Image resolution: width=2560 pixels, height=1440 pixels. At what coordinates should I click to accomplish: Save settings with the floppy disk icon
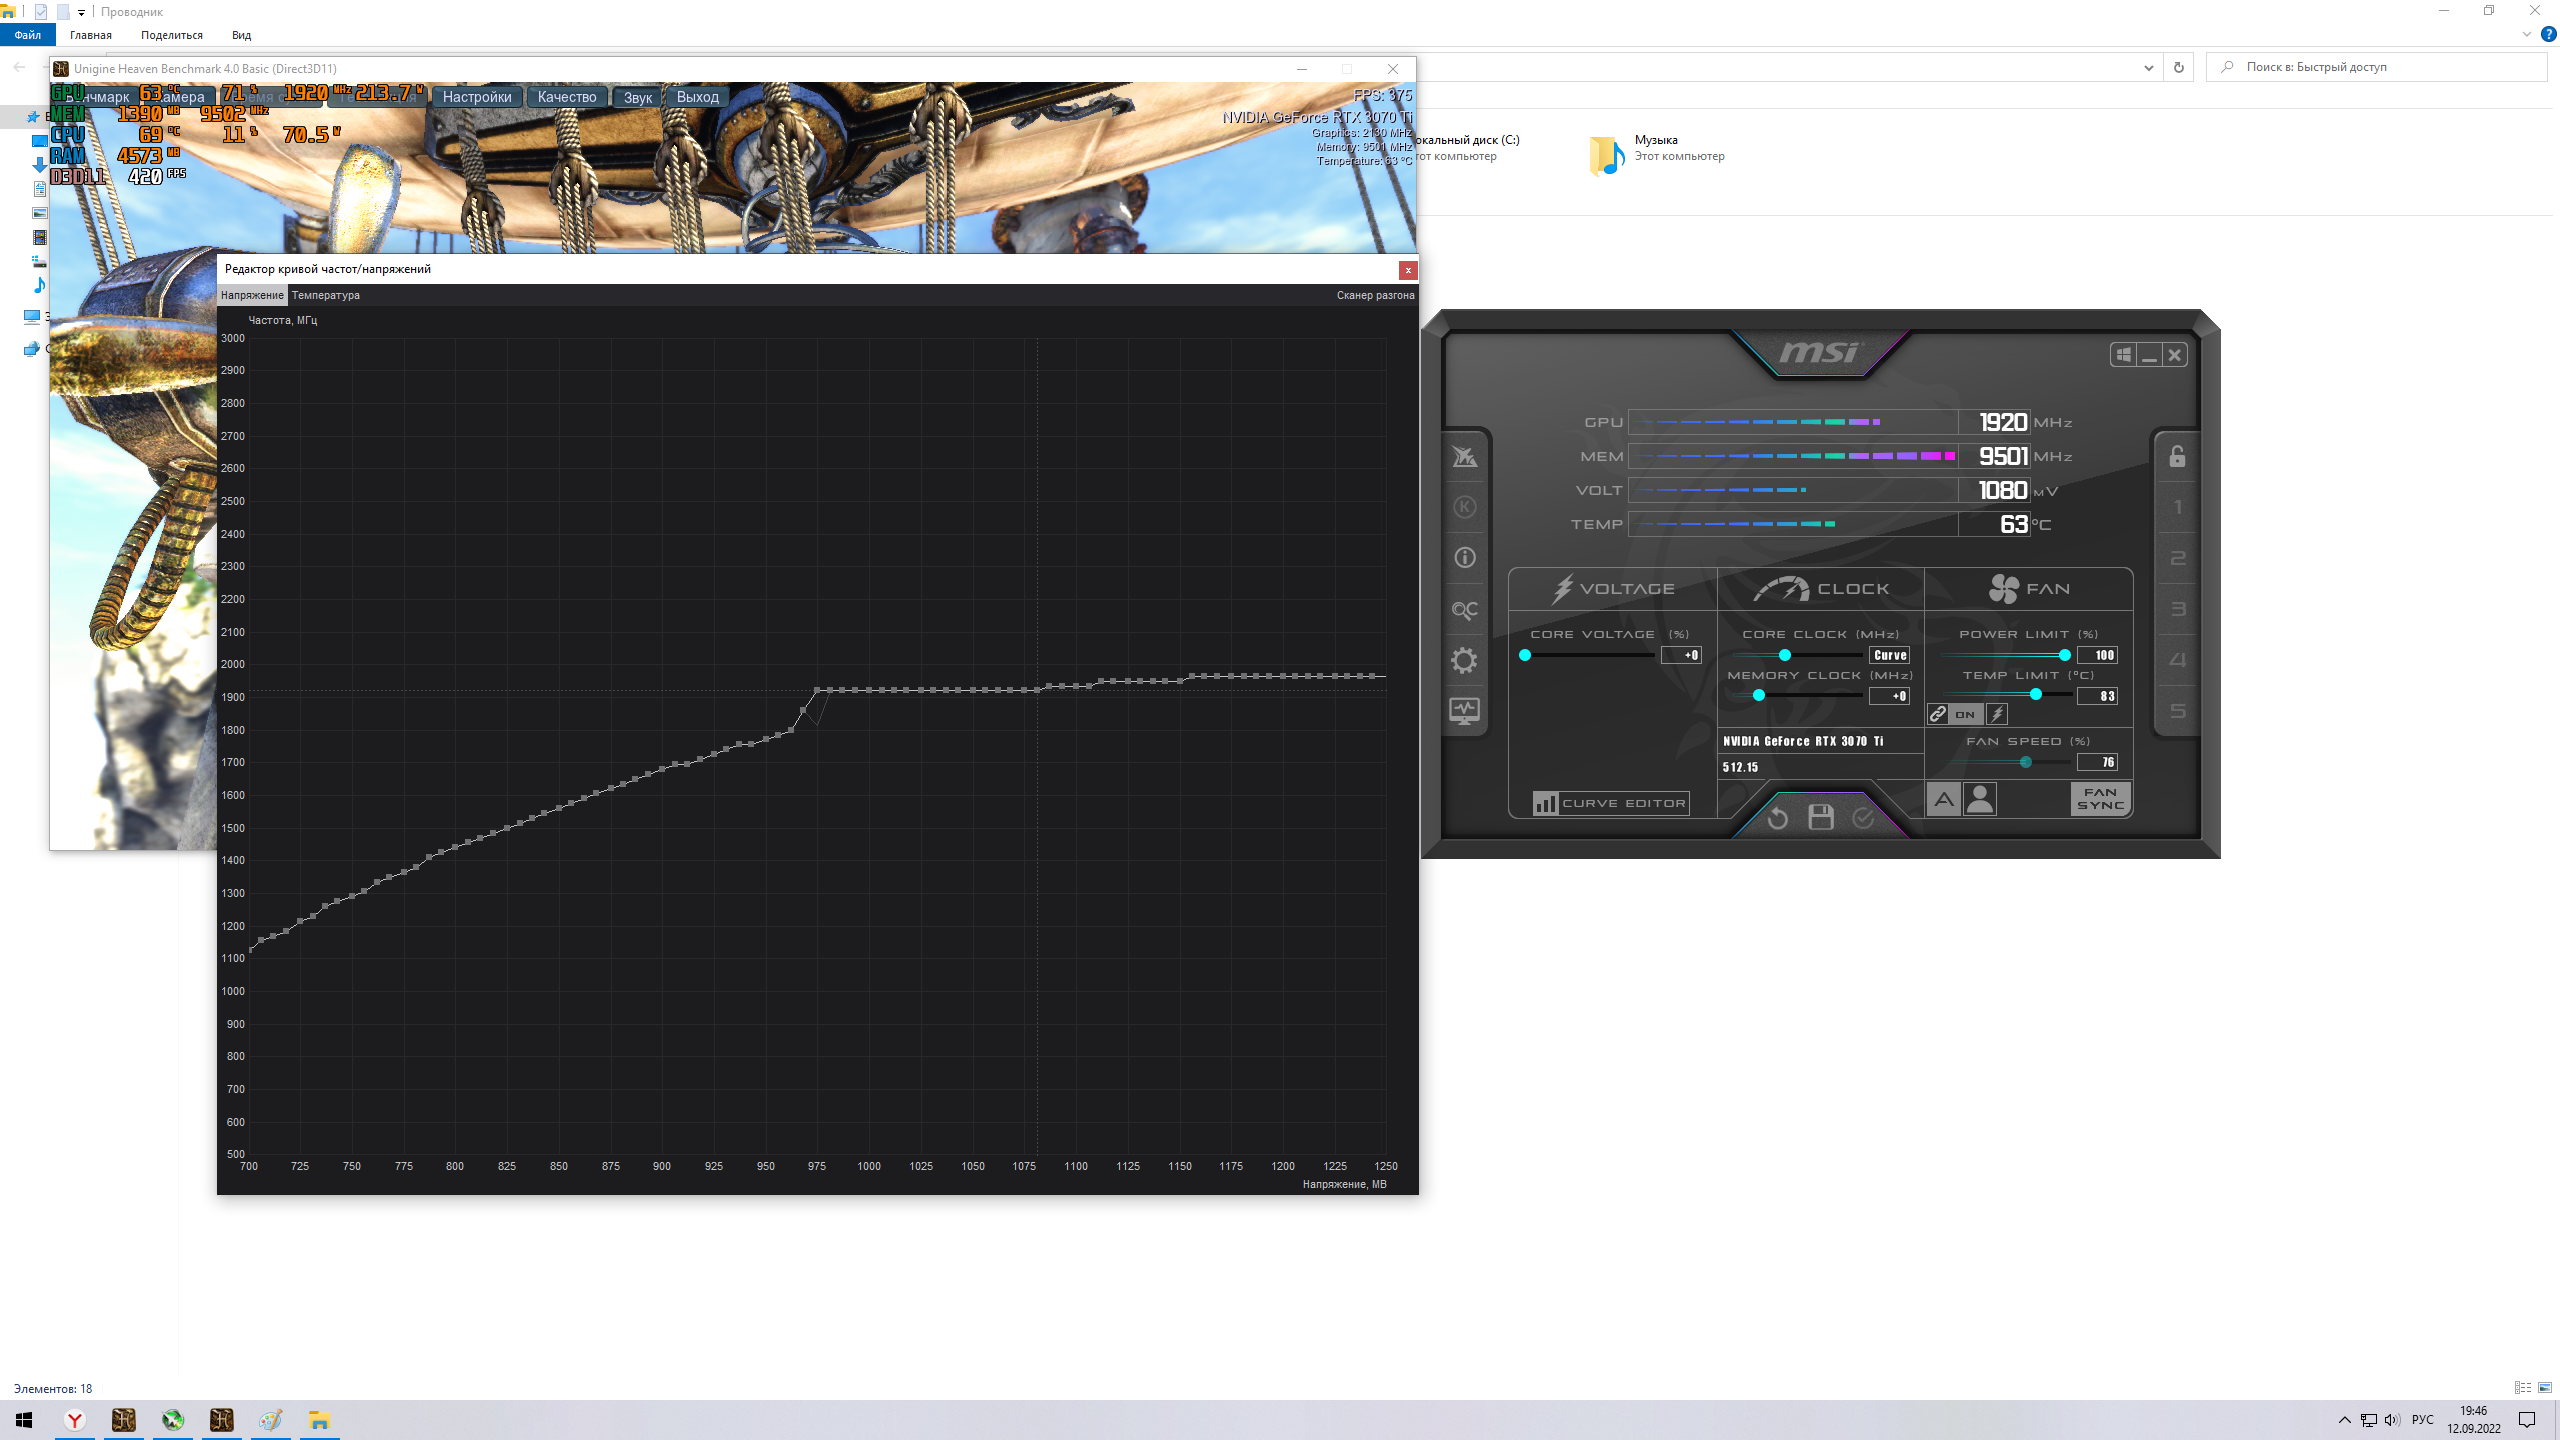(x=1820, y=818)
